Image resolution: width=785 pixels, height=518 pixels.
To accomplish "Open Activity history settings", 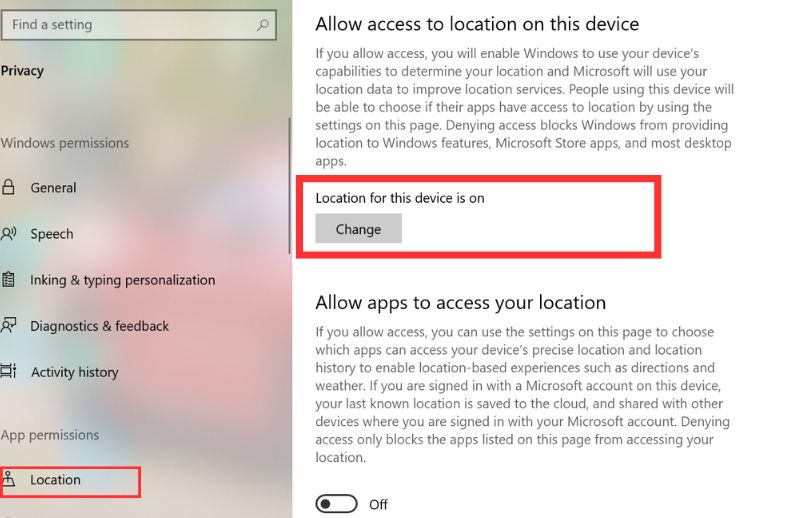I will [x=75, y=372].
